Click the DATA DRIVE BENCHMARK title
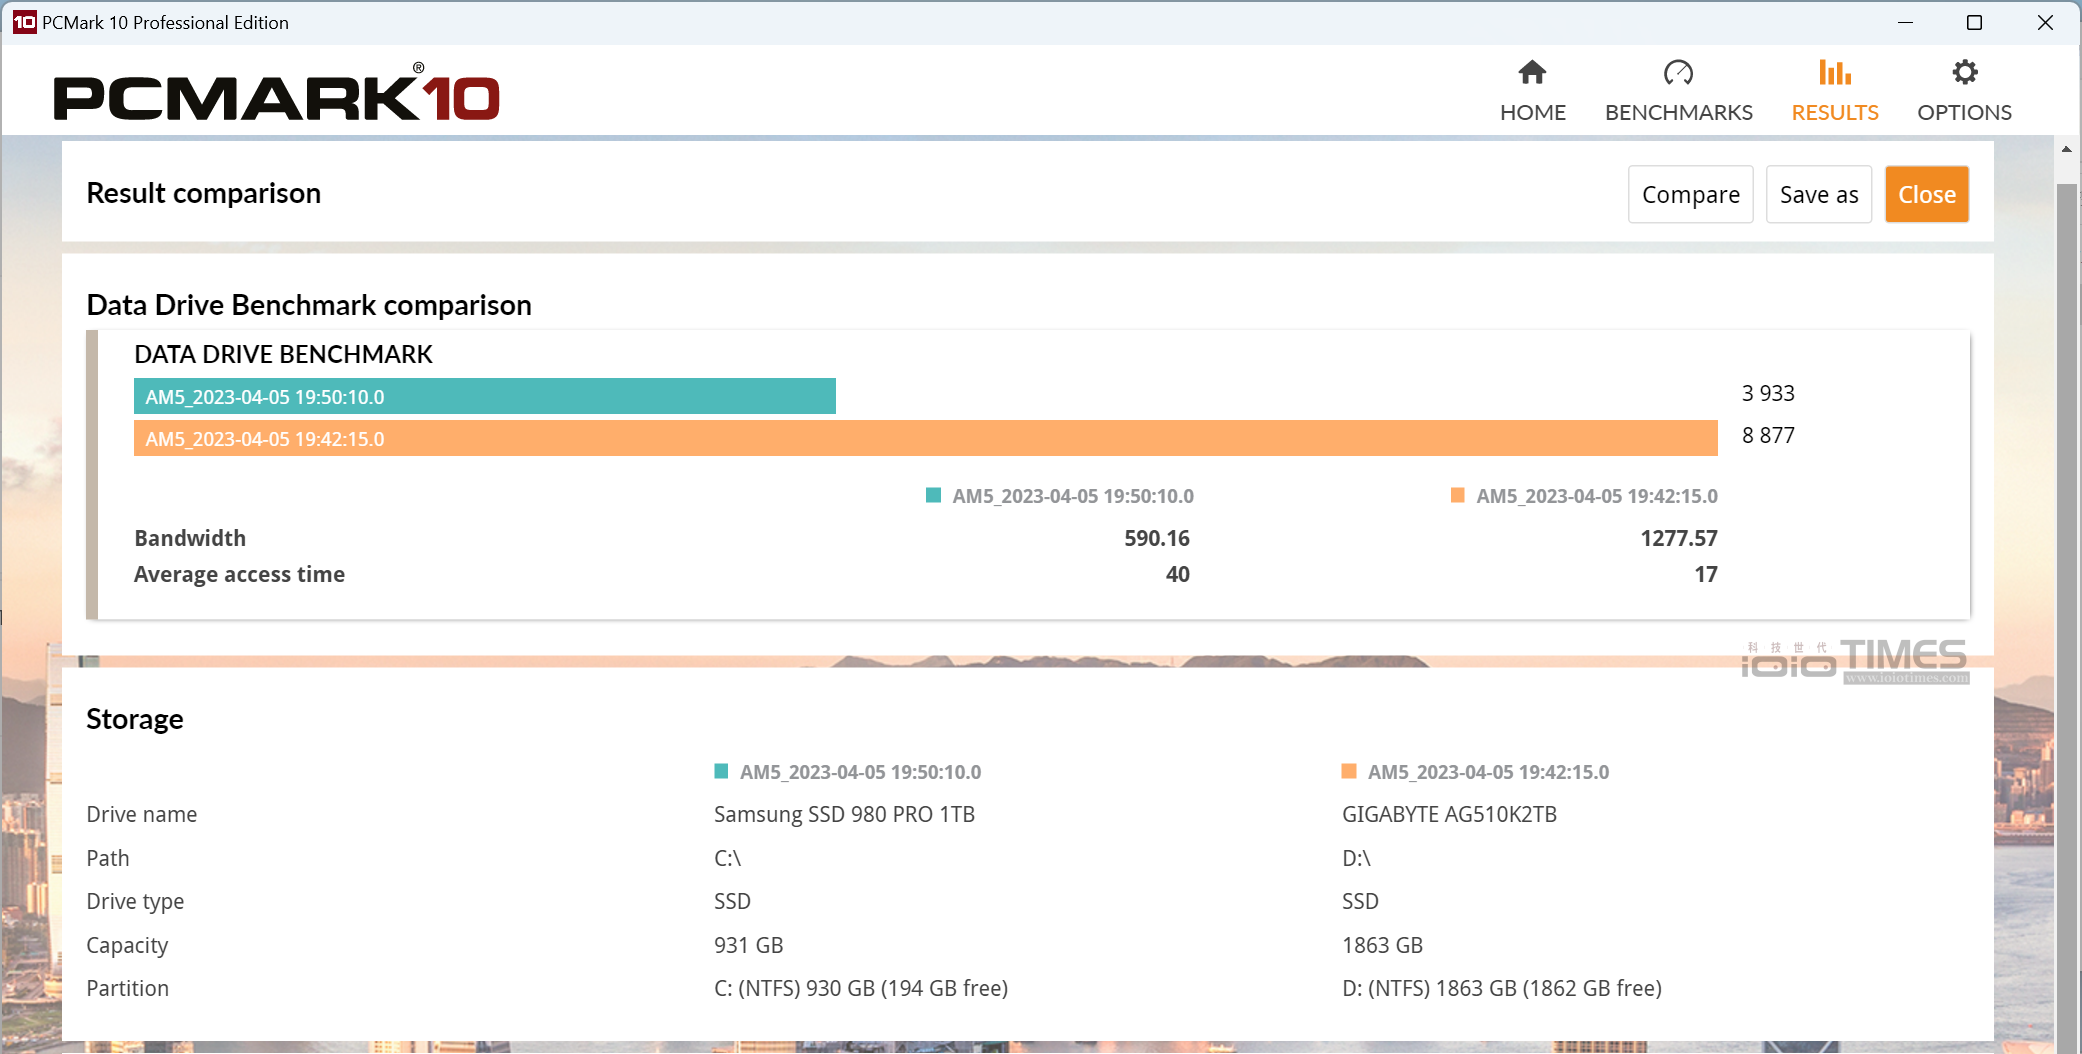The height and width of the screenshot is (1054, 2082). point(283,354)
